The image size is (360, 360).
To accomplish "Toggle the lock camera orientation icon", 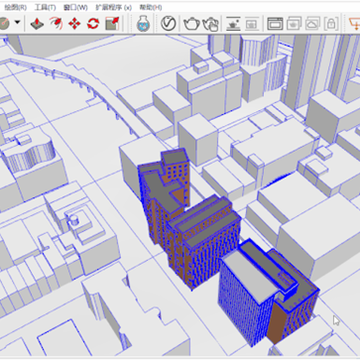I will (x=331, y=24).
